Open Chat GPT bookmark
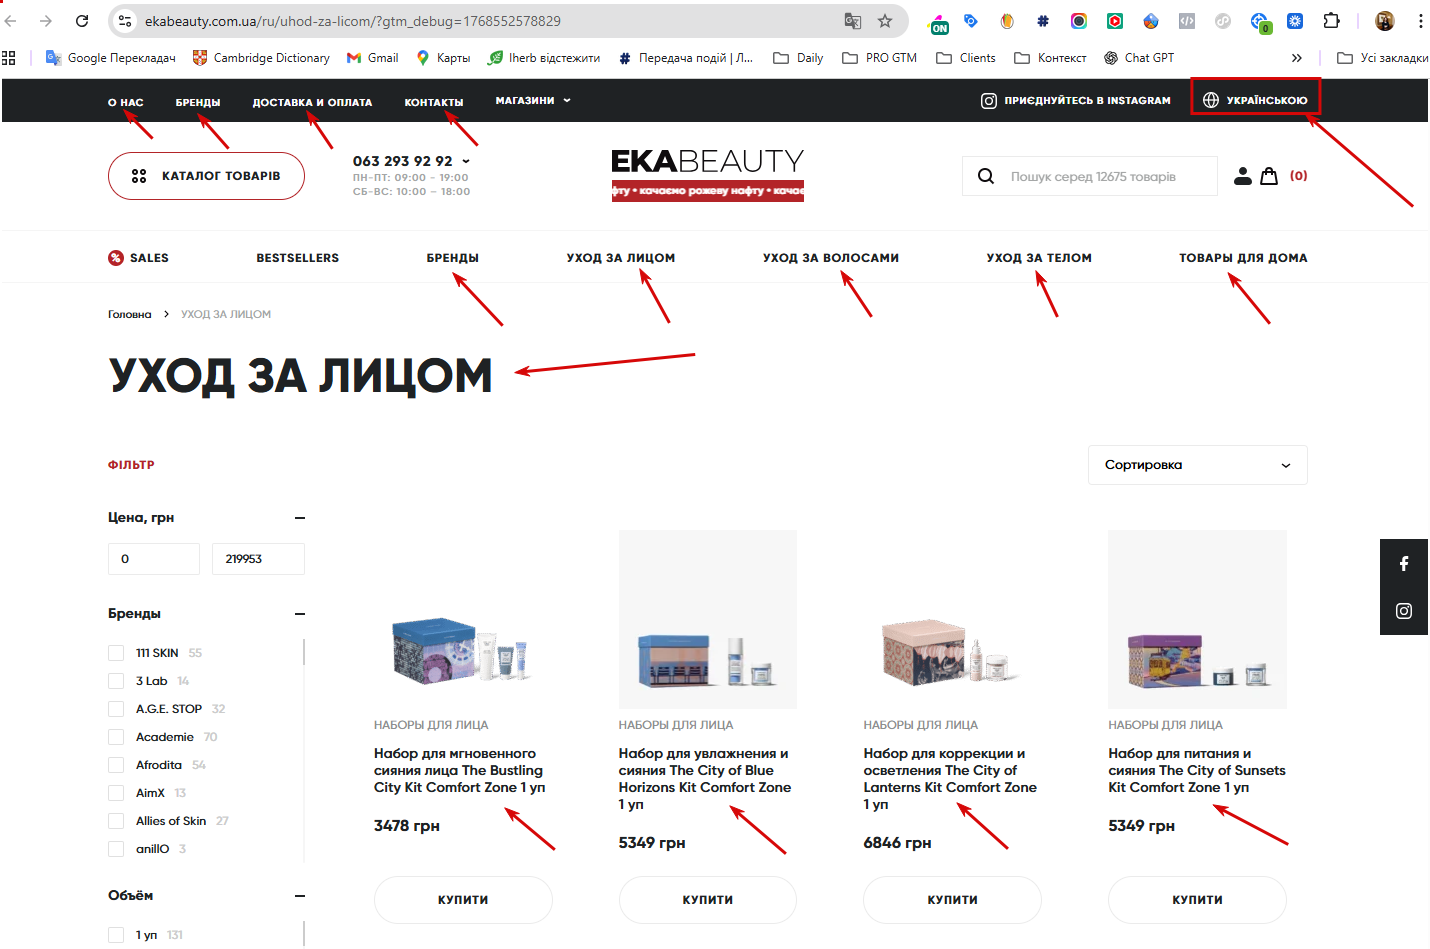 [x=1138, y=58]
